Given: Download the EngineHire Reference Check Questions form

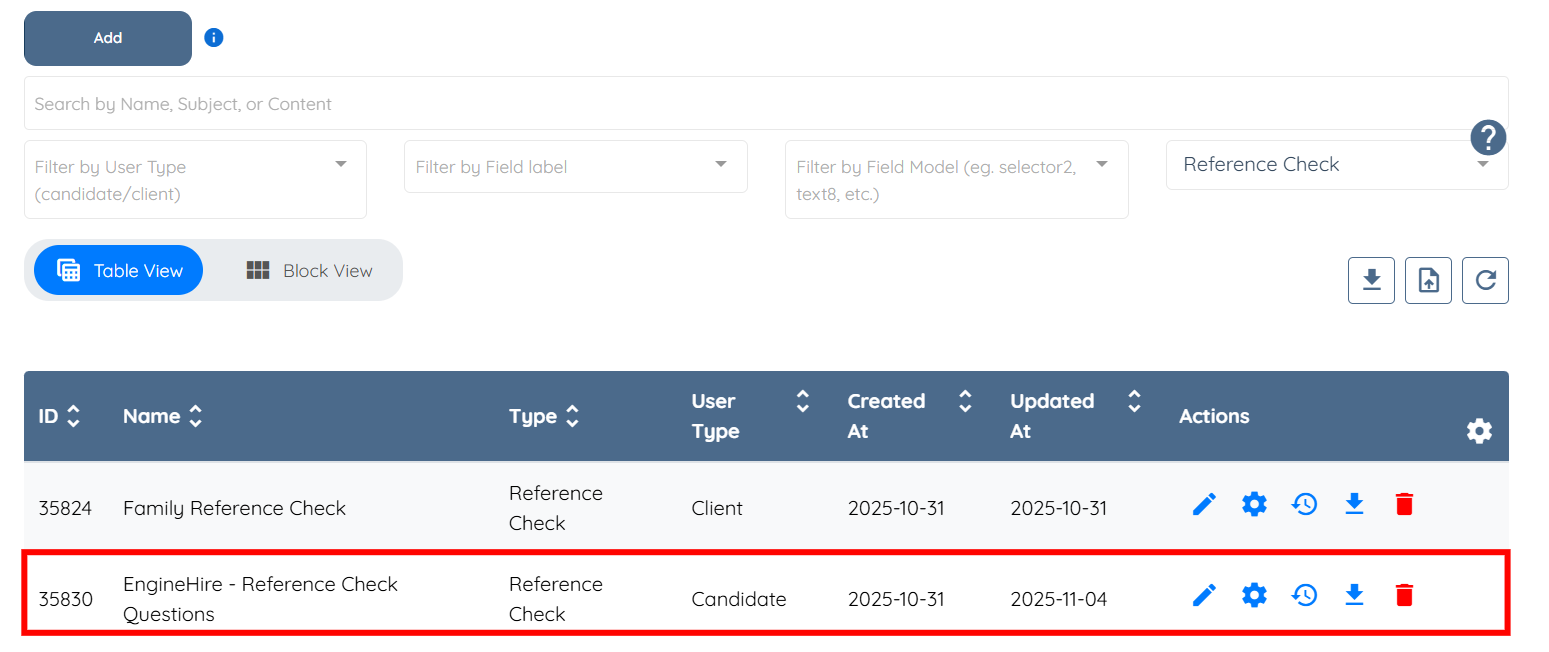Looking at the screenshot, I should tap(1354, 596).
